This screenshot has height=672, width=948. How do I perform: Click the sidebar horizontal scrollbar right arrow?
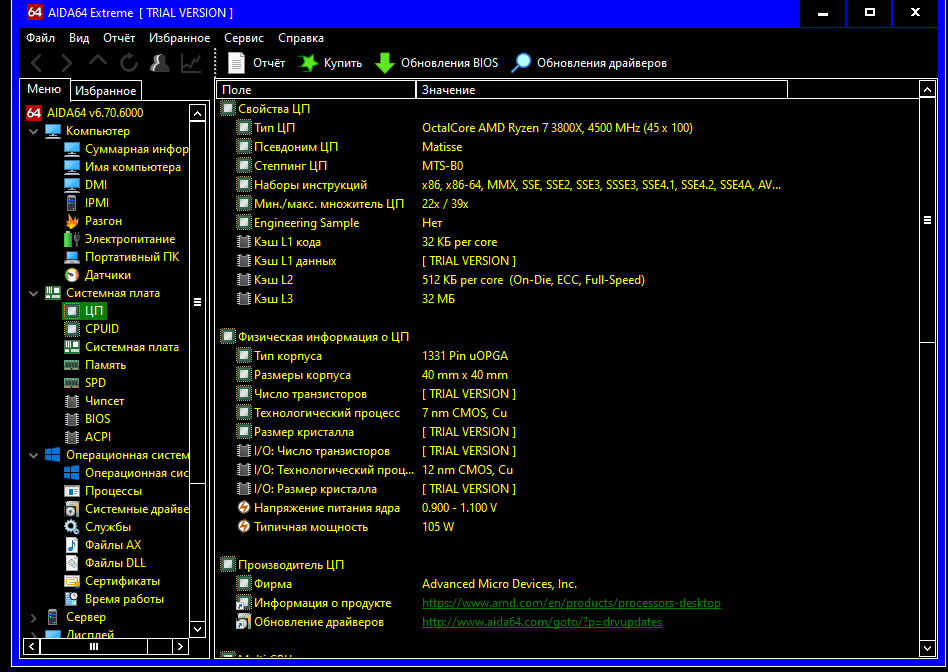[179, 647]
